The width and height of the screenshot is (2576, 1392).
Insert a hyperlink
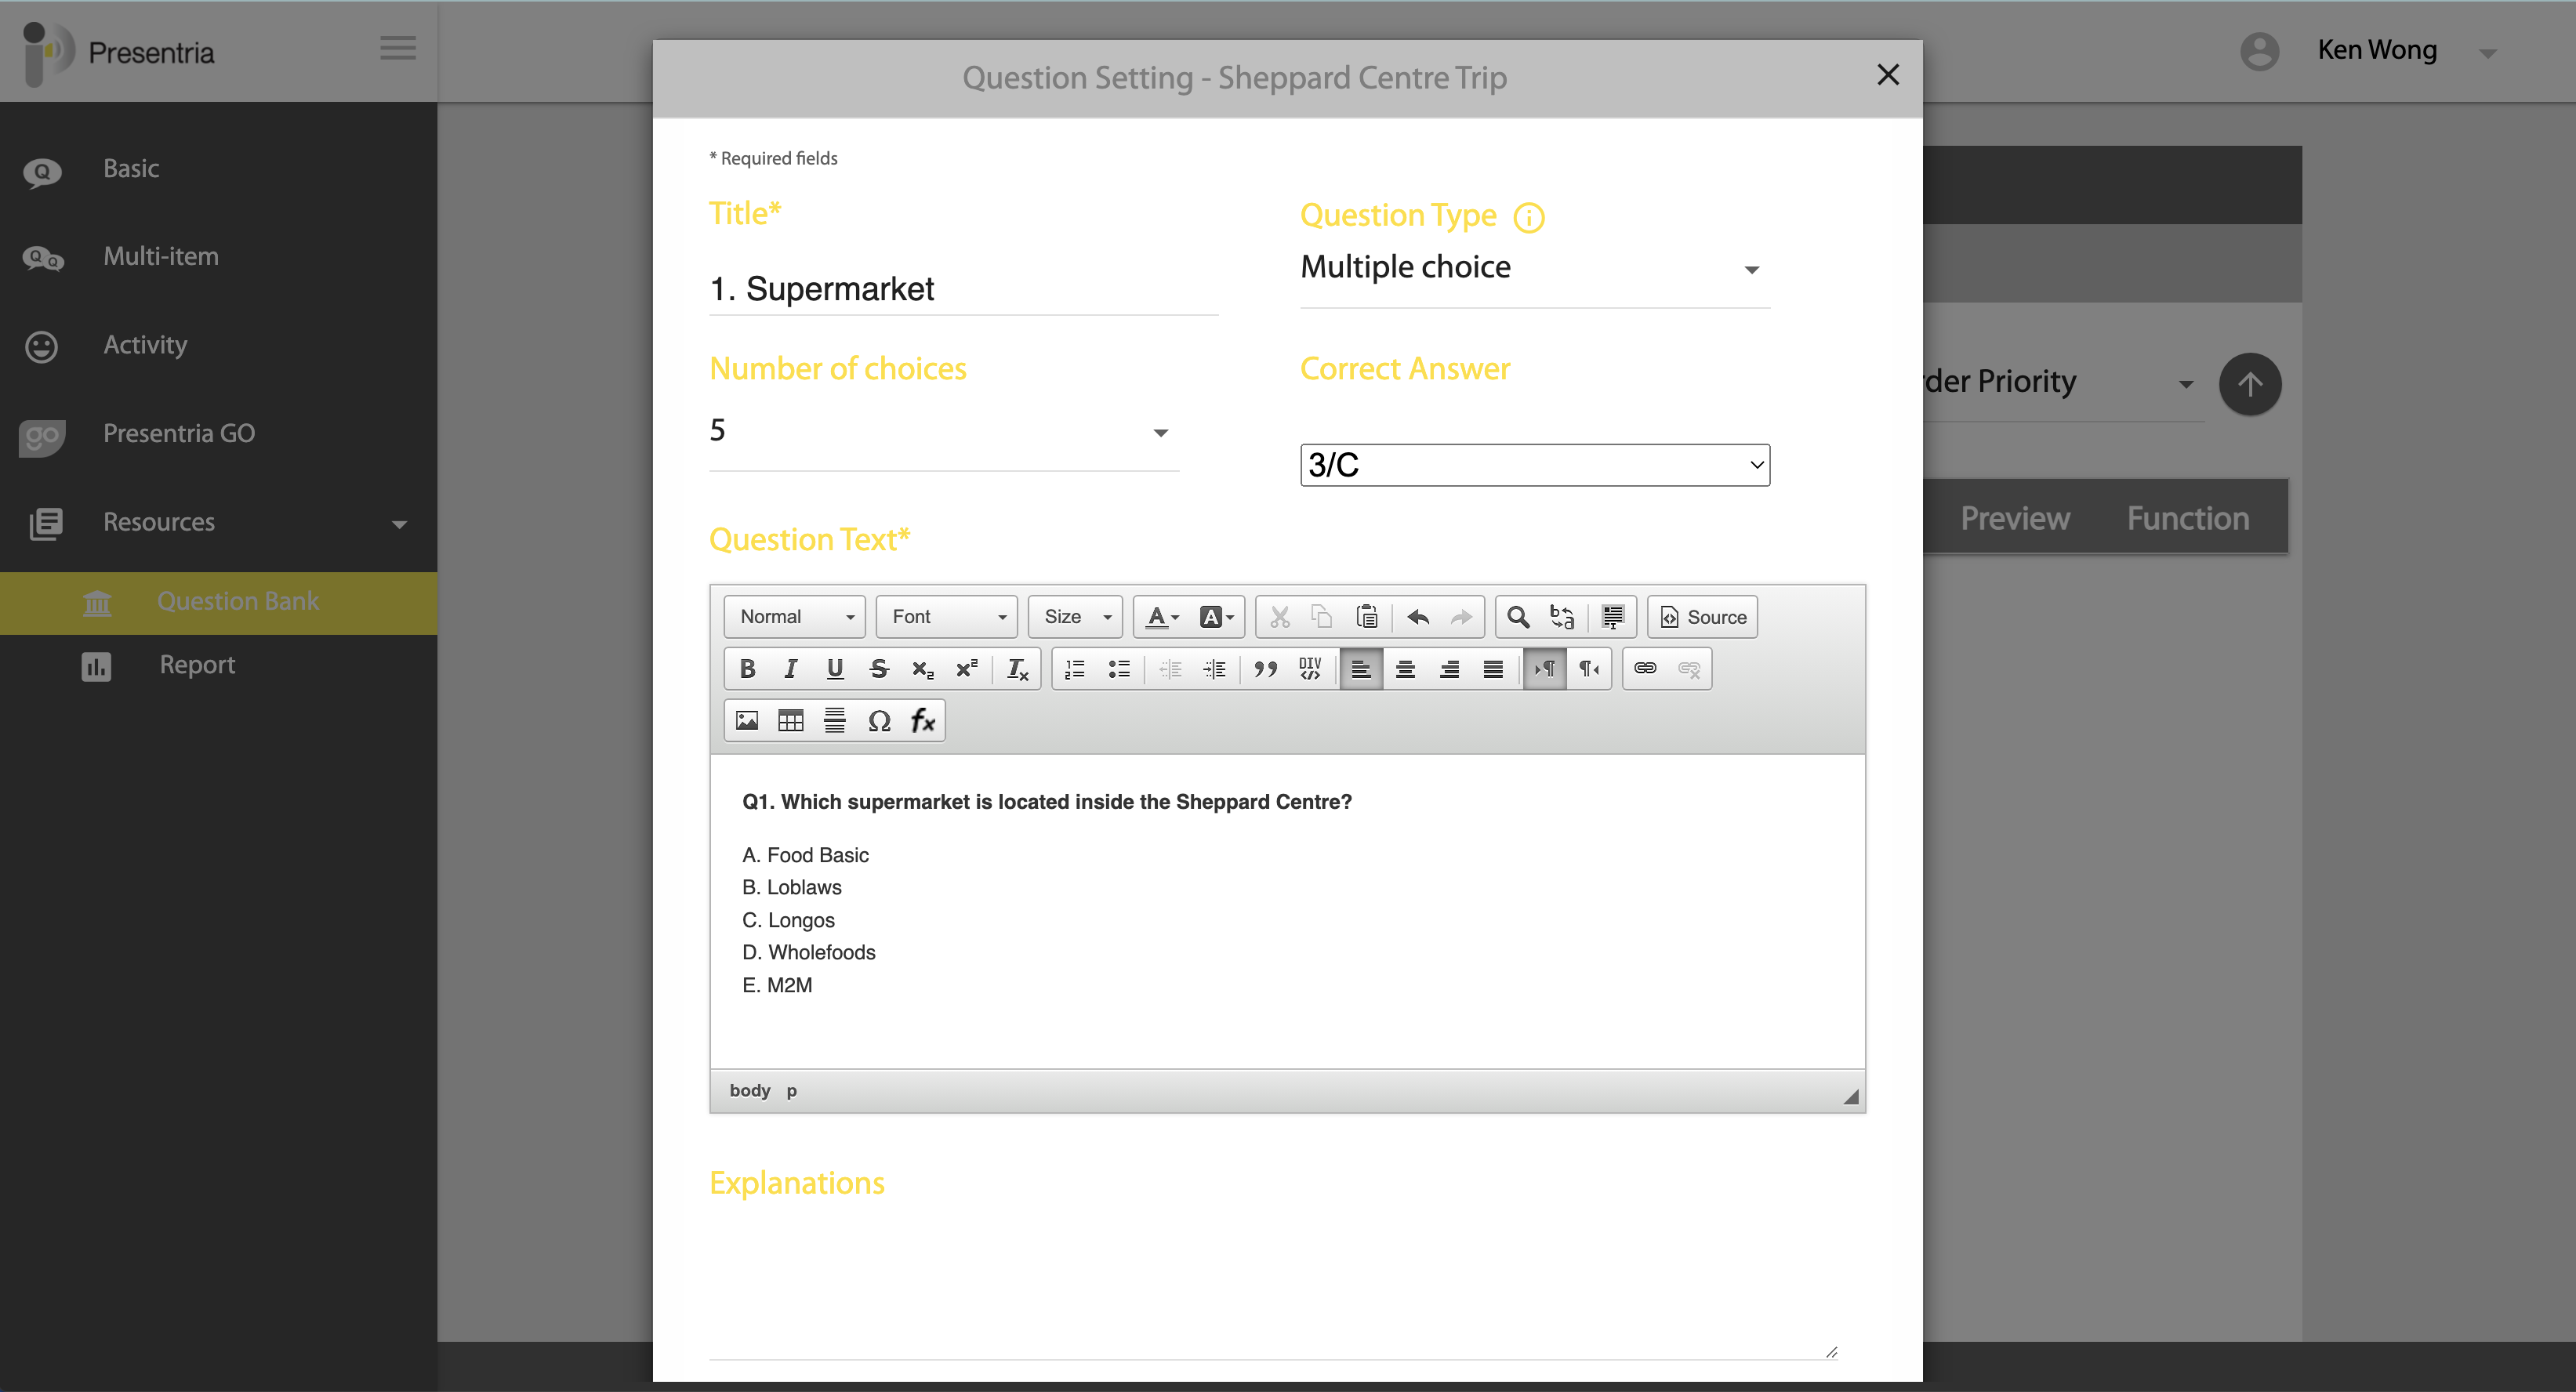1645,669
